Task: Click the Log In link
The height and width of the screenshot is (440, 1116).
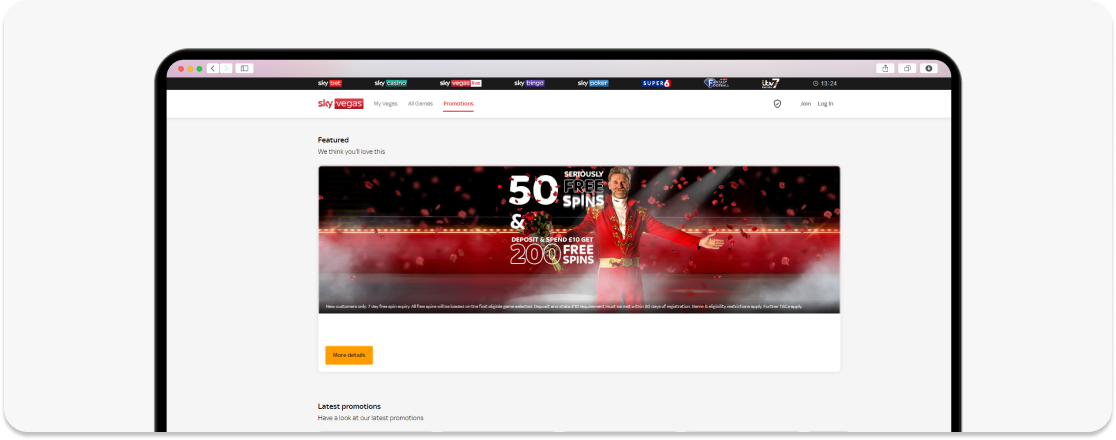Action: 825,104
